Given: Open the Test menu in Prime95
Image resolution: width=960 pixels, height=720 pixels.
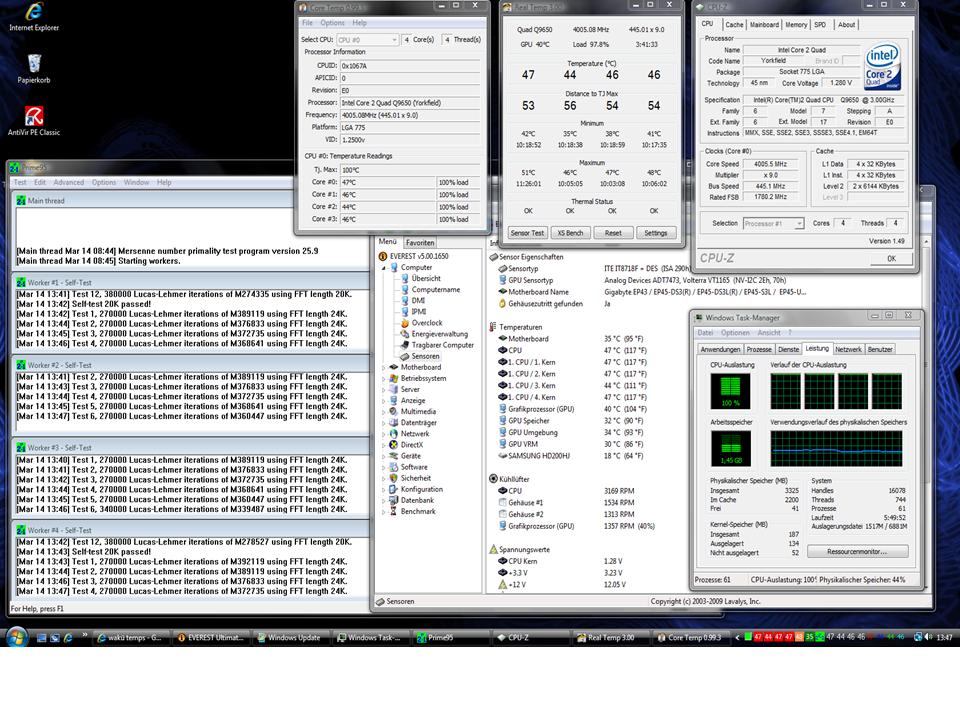Looking at the screenshot, I should click(20, 182).
